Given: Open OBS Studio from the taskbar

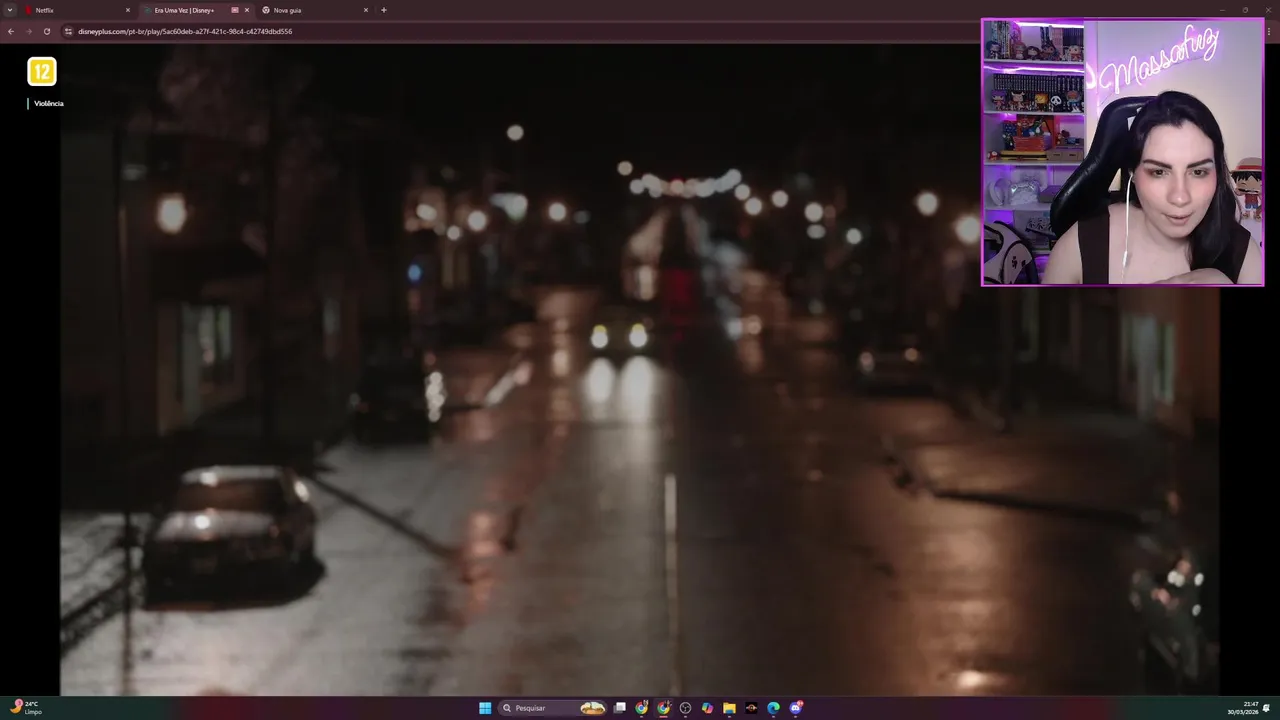Looking at the screenshot, I should [x=686, y=708].
